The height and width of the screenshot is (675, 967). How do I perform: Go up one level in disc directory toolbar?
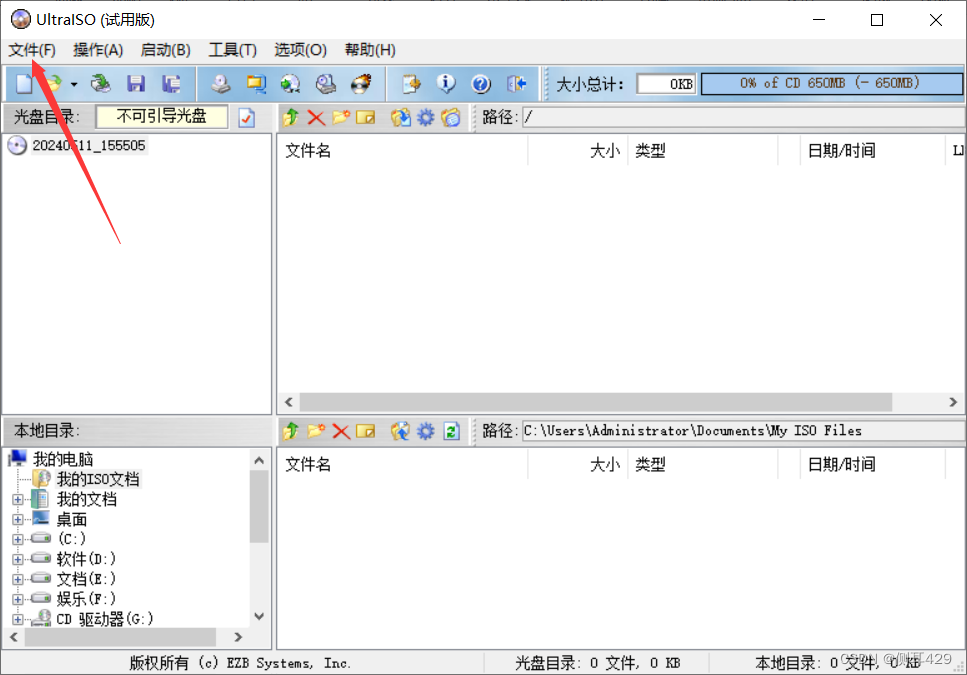click(x=290, y=117)
